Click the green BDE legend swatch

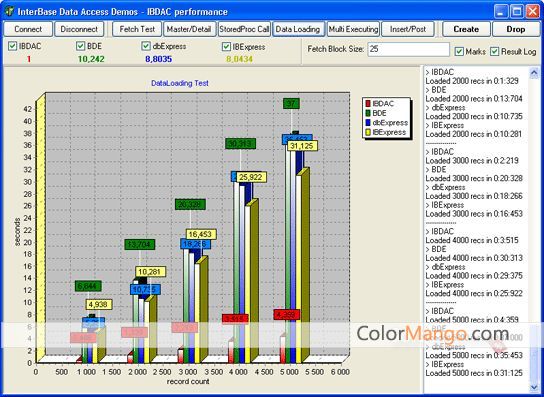click(x=368, y=113)
